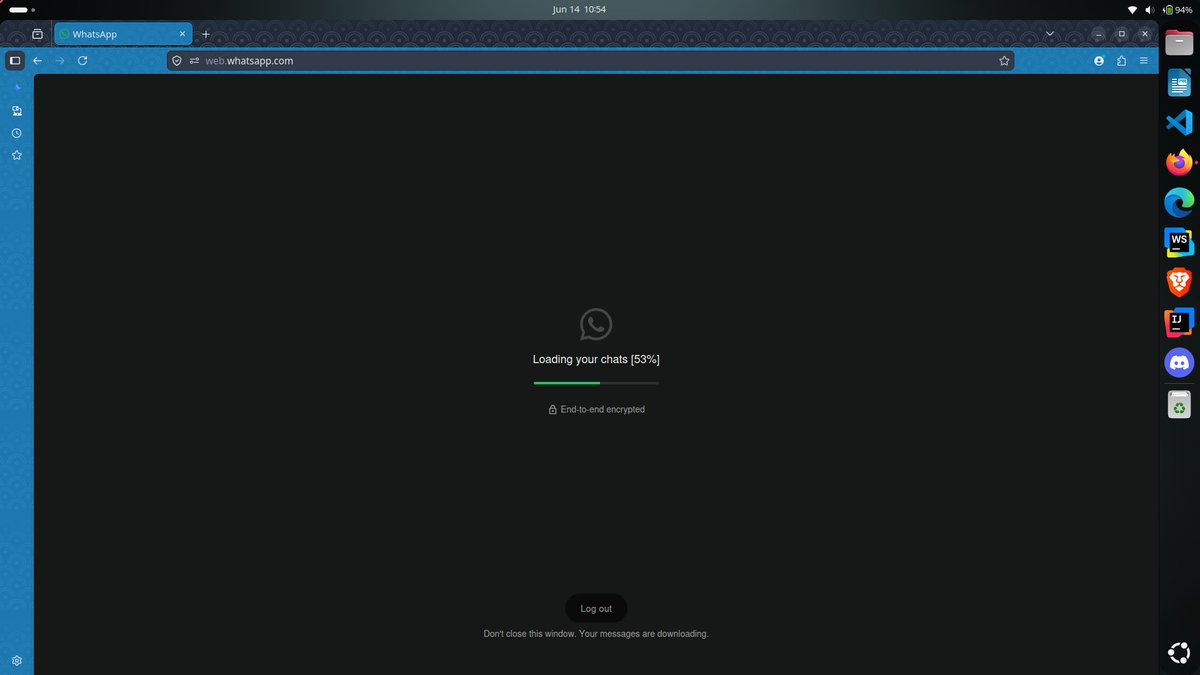This screenshot has width=1200, height=675.
Task: Bookmark this page with the star
Action: pyautogui.click(x=1003, y=61)
